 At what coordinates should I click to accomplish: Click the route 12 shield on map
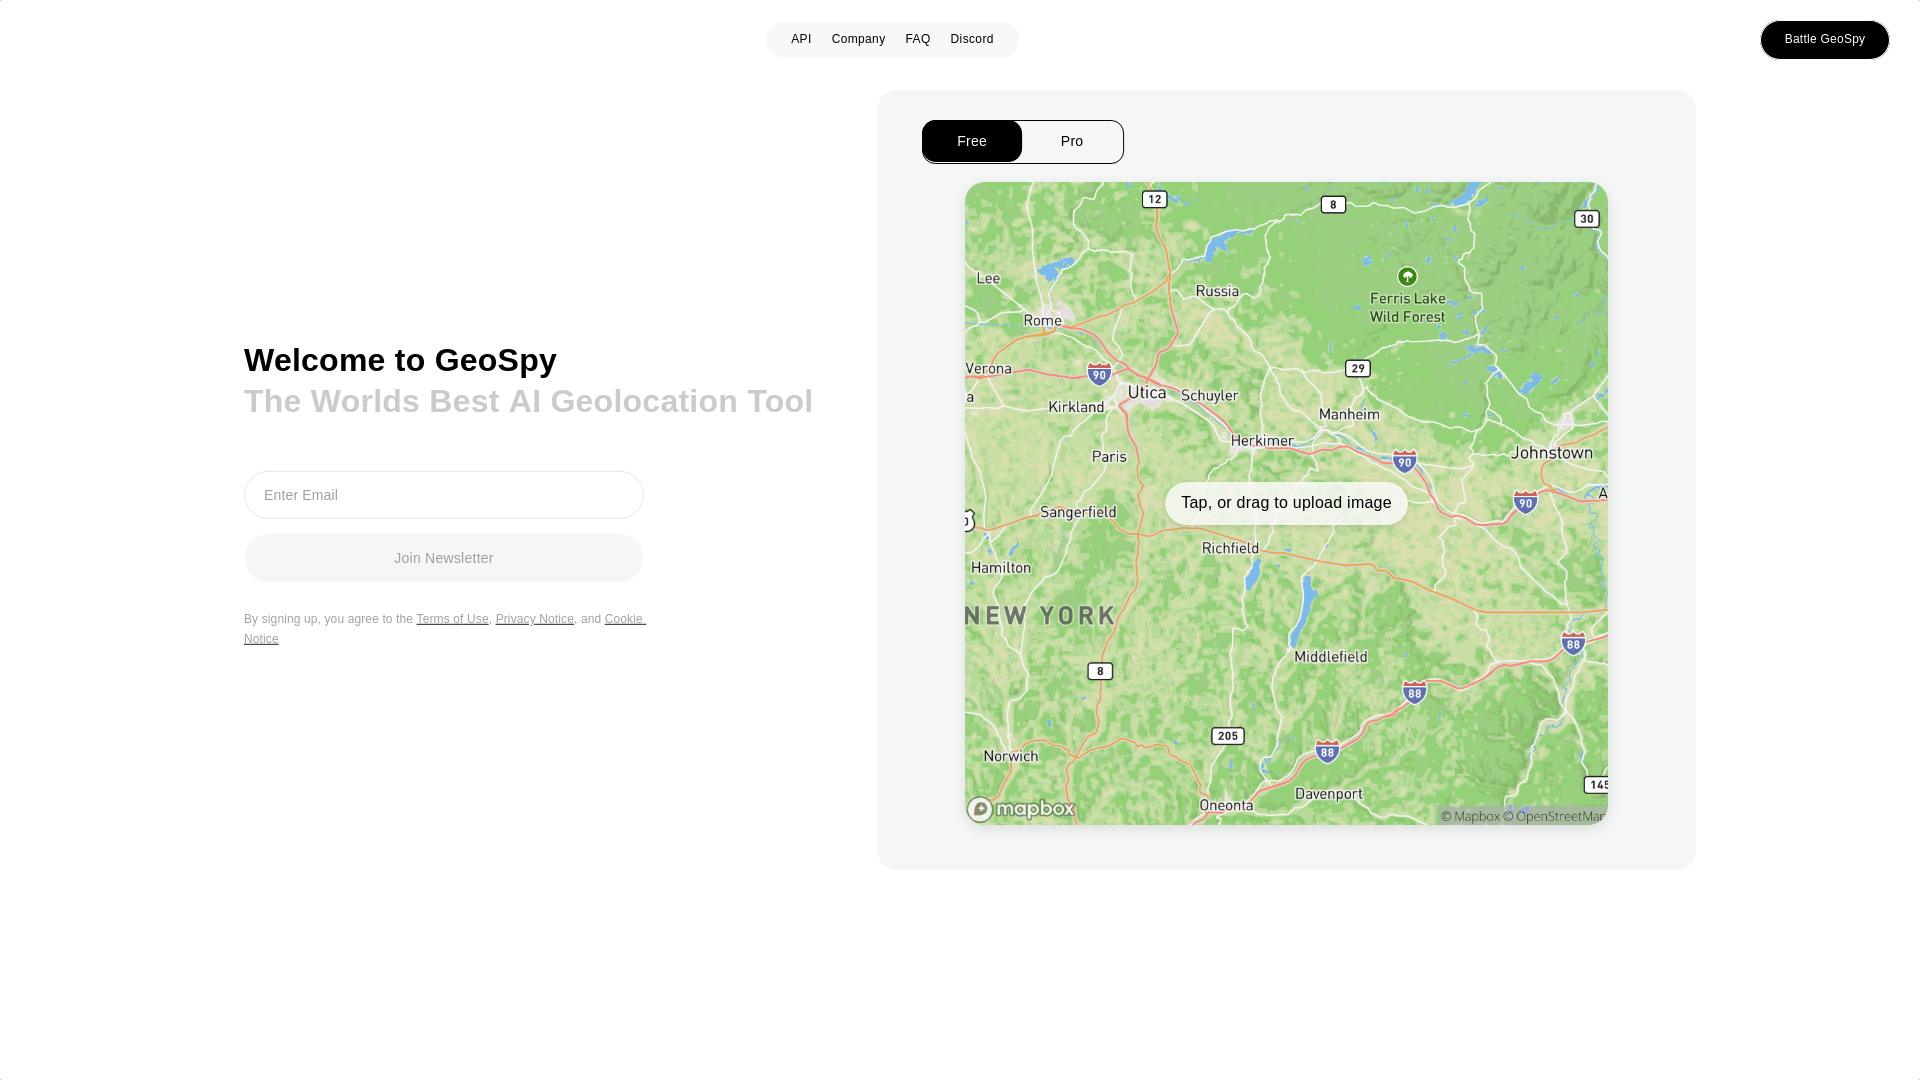point(1155,199)
